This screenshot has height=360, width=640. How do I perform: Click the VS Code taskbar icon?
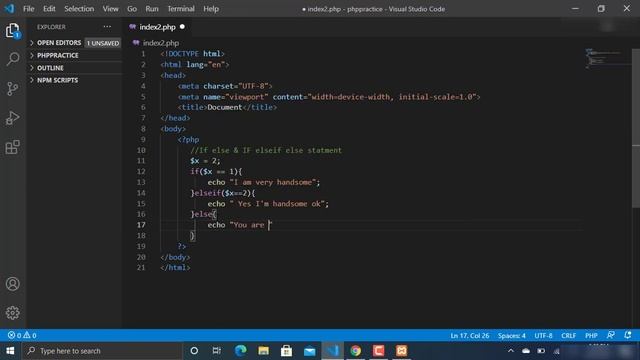[x=332, y=351]
